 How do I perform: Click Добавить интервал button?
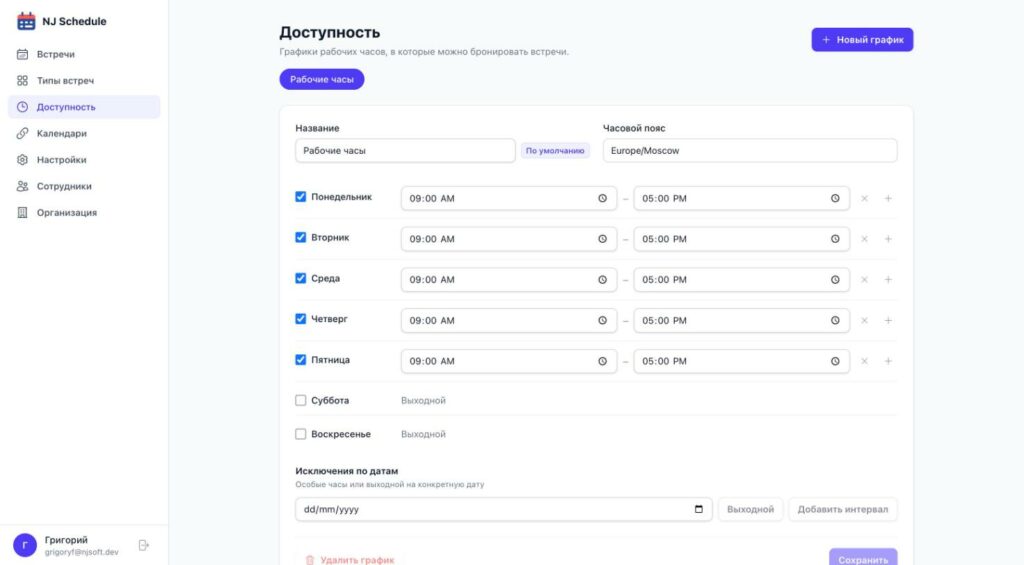pyautogui.click(x=842, y=509)
